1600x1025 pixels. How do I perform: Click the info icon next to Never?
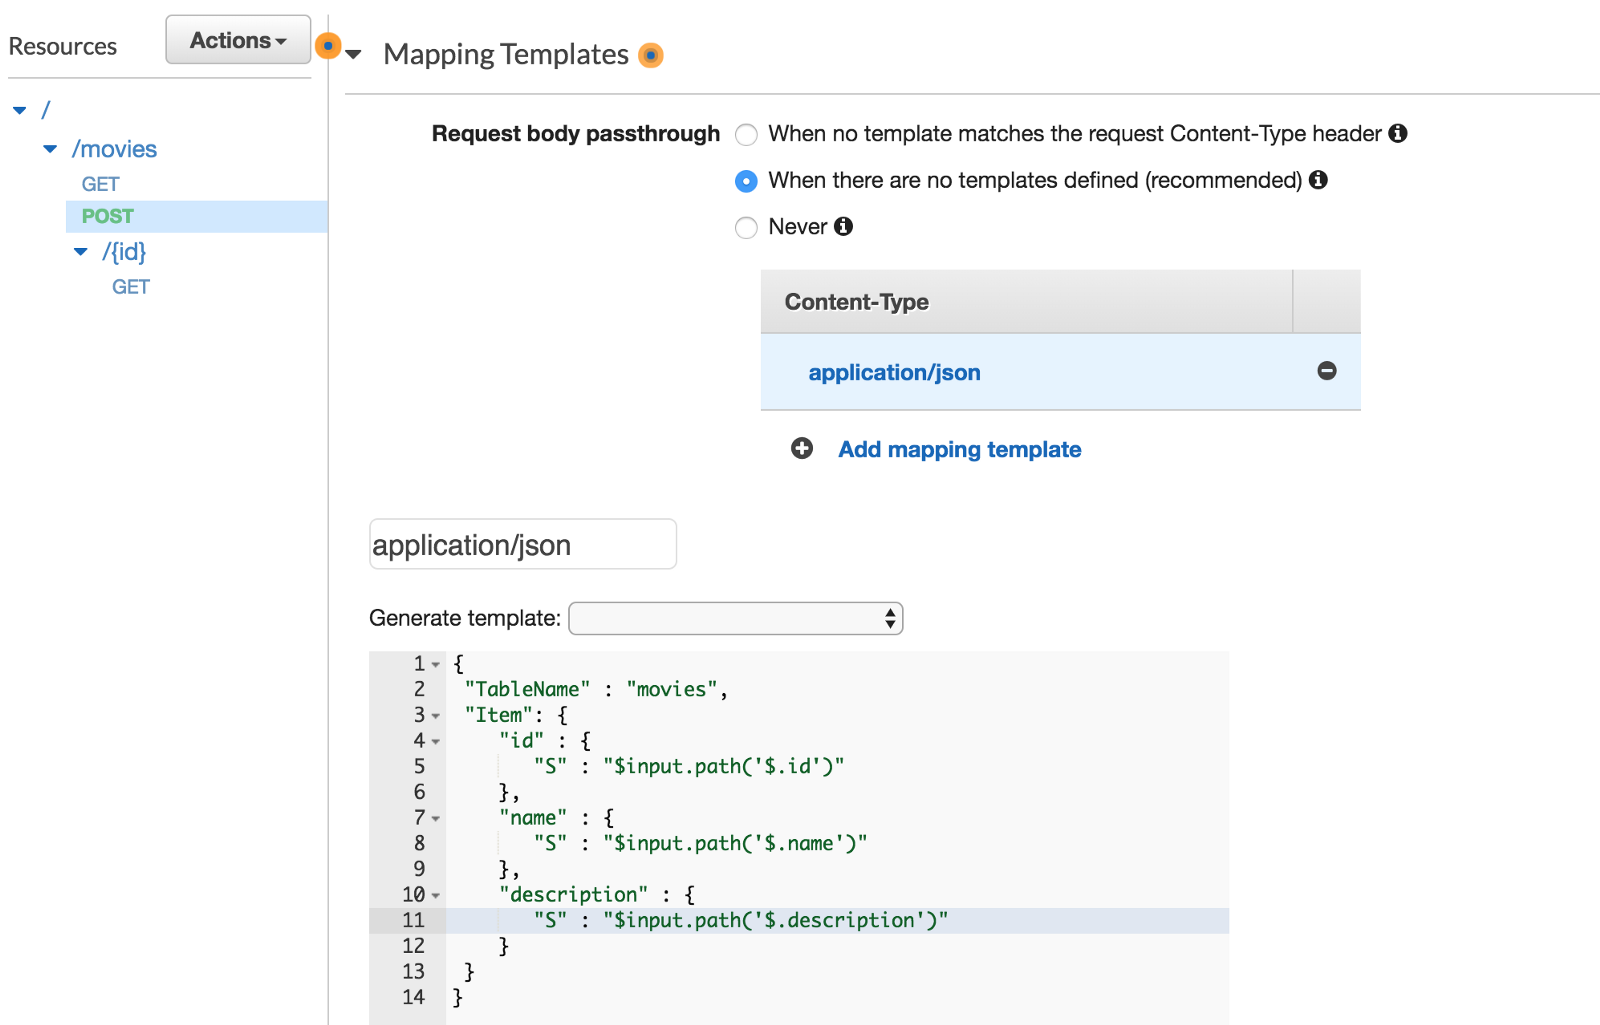pos(844,227)
